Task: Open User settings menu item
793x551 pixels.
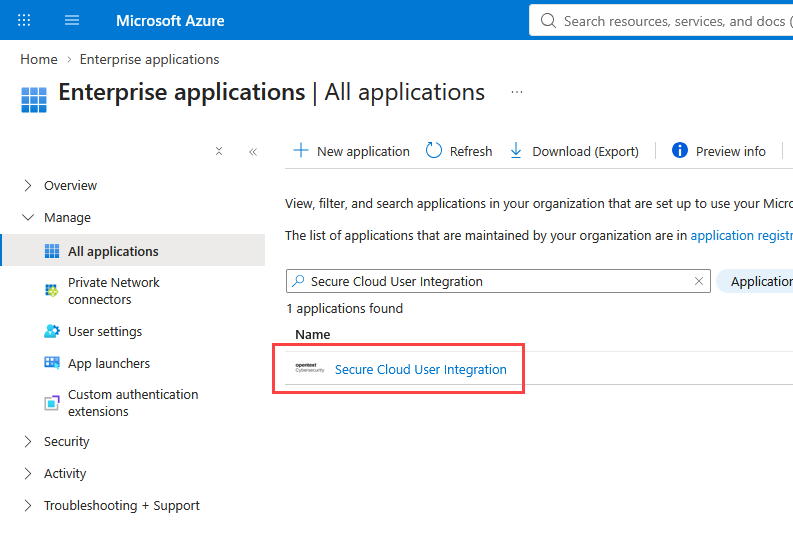Action: coord(105,331)
